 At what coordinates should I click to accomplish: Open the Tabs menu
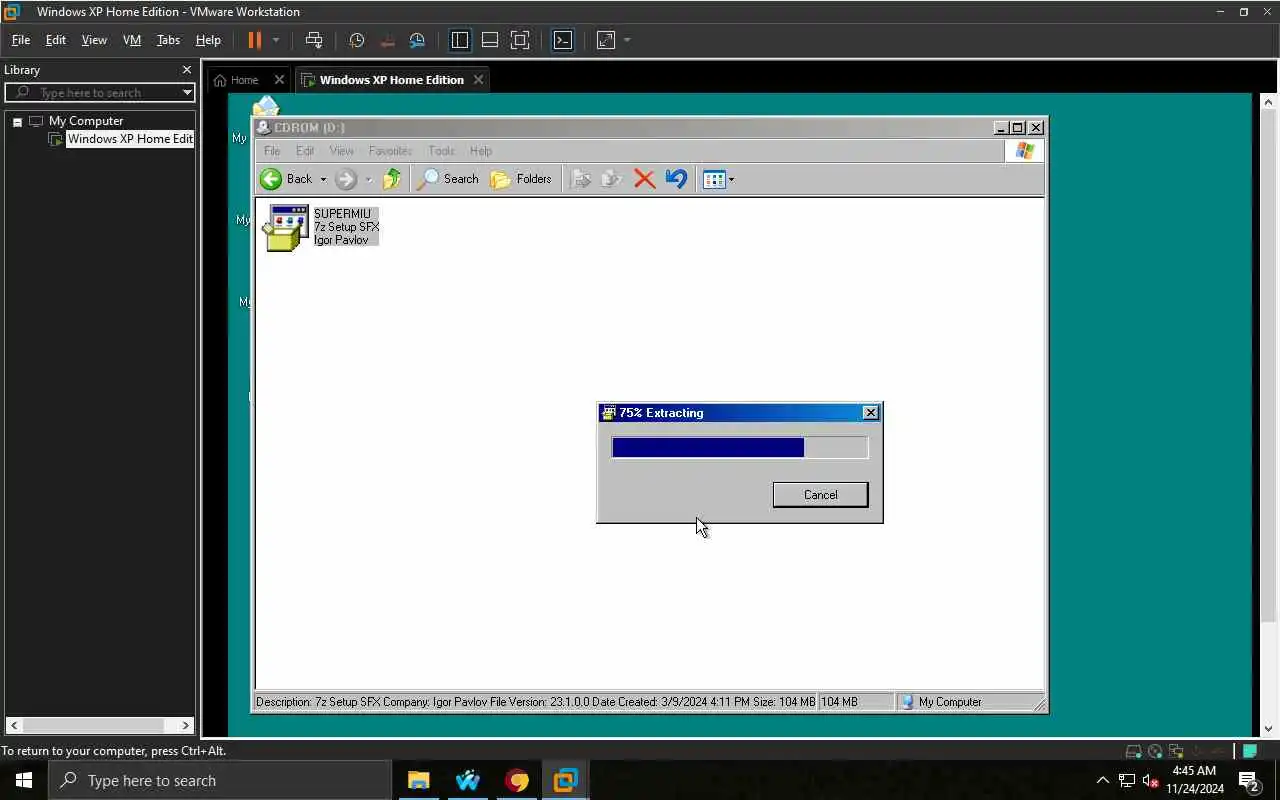tap(168, 40)
